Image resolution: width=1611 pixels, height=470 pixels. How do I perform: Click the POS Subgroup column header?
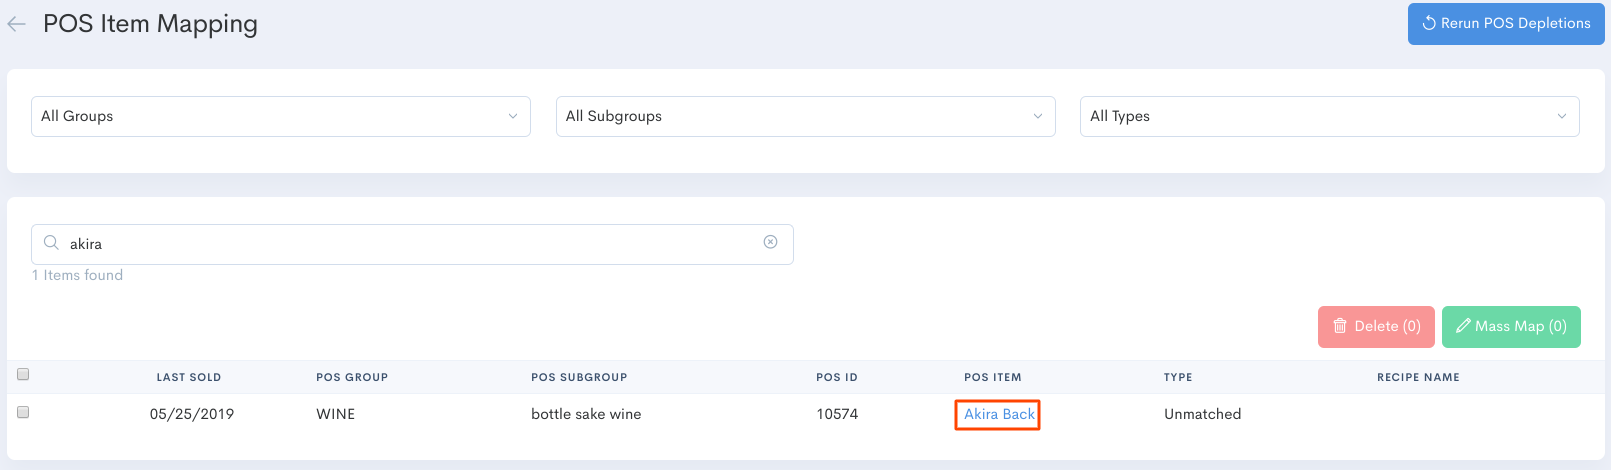click(579, 377)
